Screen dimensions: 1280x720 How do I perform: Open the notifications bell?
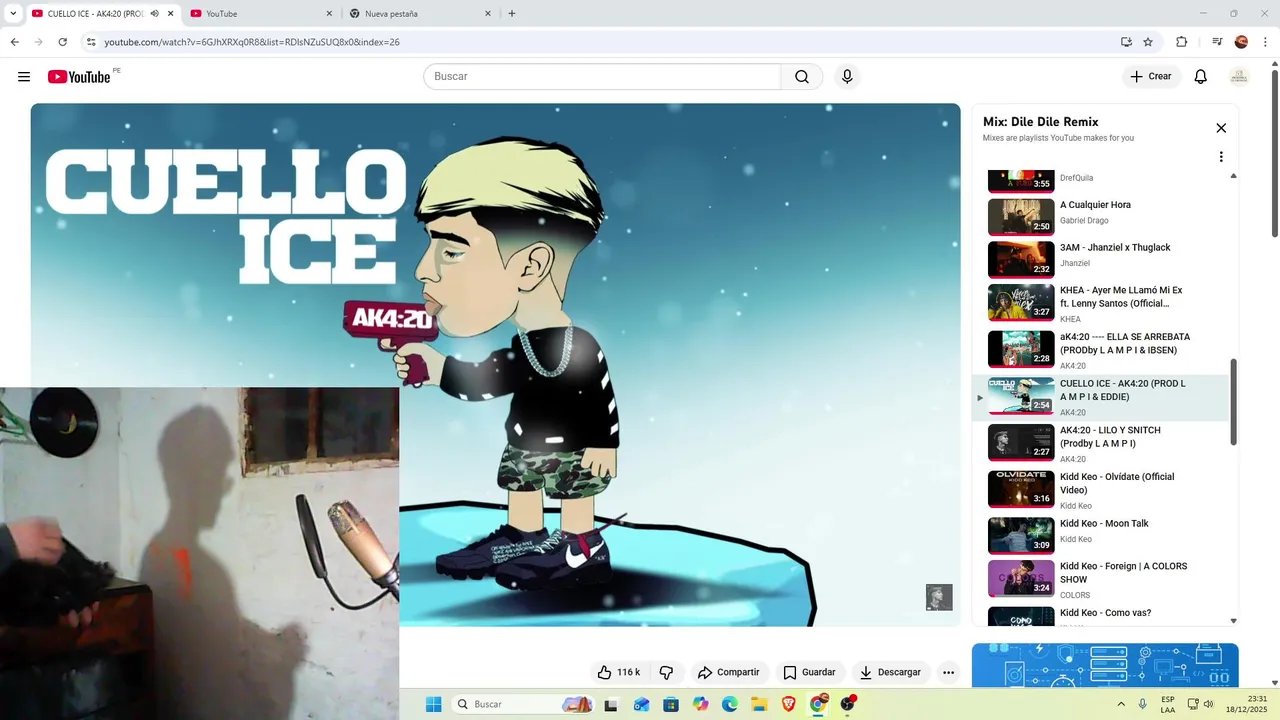tap(1201, 77)
